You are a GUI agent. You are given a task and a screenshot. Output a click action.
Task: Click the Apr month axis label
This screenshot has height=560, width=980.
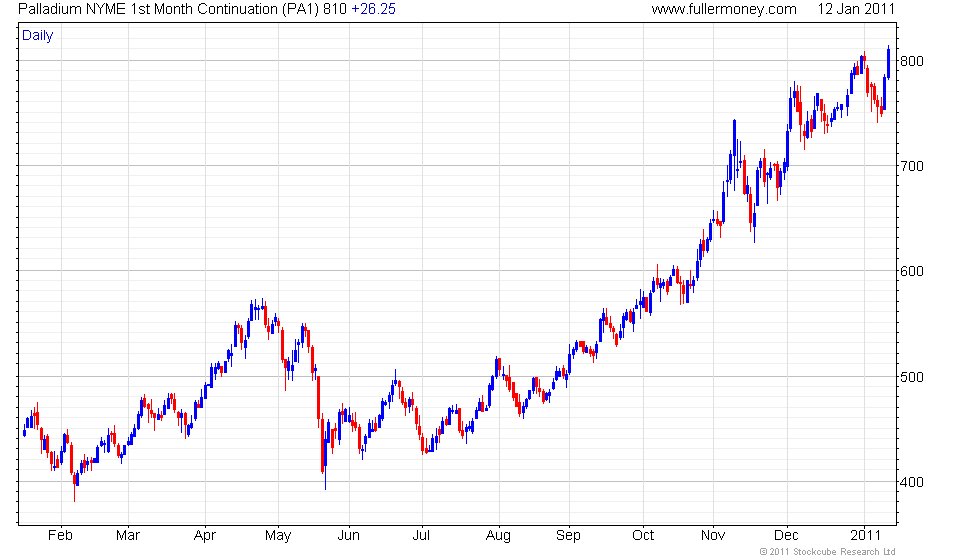coord(205,536)
